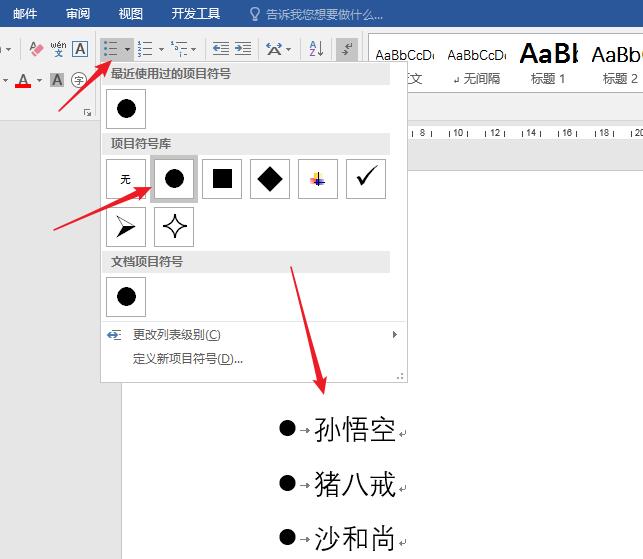Click the phonetic guide wén icon
Viewport: 643px width, 559px height.
58,48
